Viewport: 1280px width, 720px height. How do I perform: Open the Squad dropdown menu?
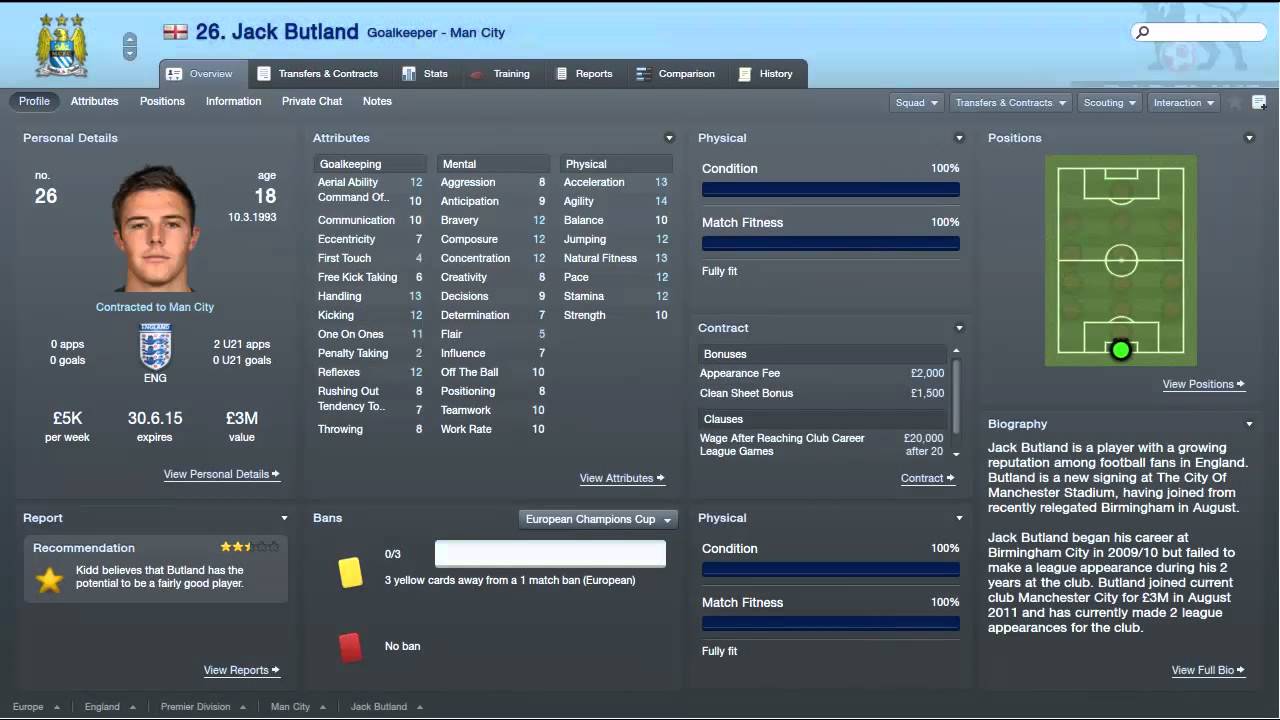coord(917,102)
